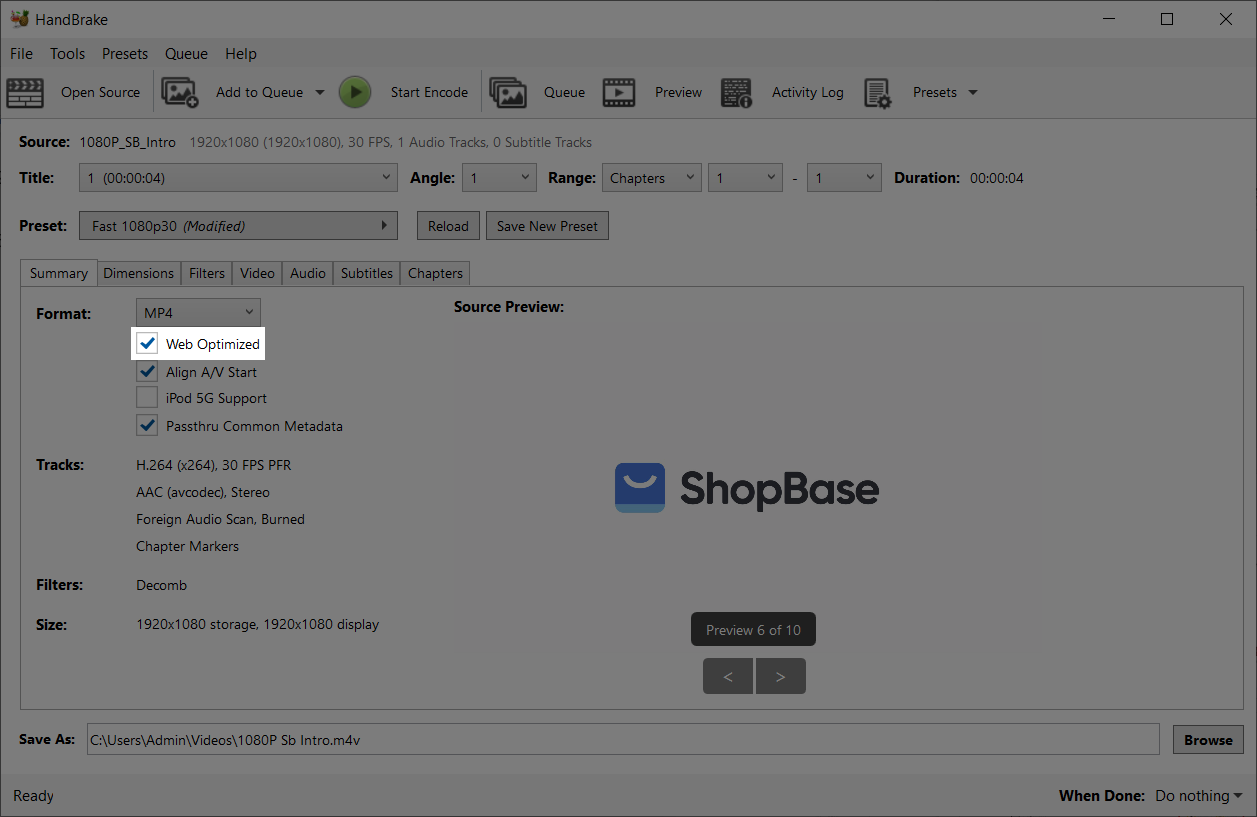
Task: Open the Format dropdown set to MP4
Action: point(198,313)
